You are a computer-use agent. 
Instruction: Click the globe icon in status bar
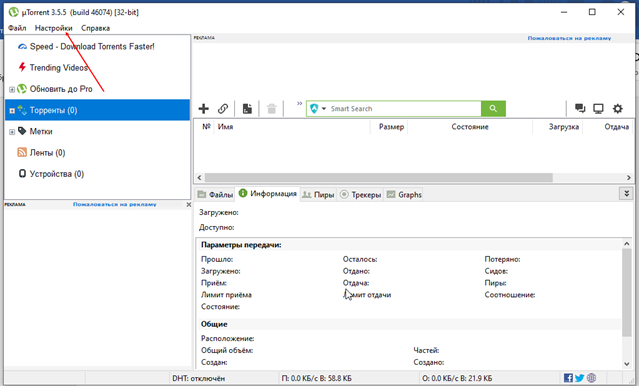click(591, 378)
